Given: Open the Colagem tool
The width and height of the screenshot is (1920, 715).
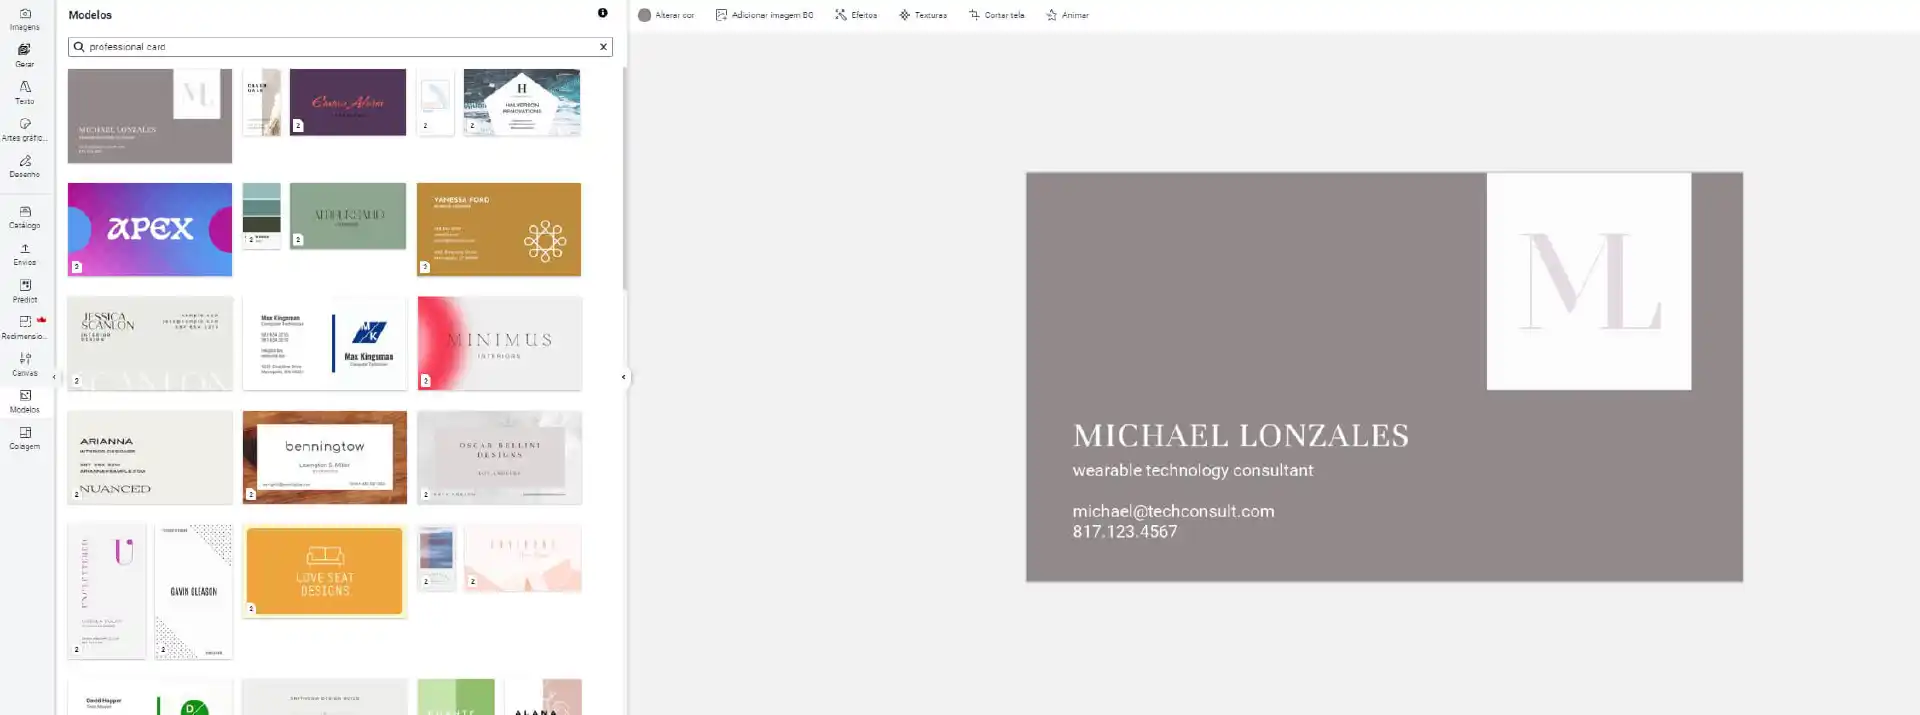Looking at the screenshot, I should click(25, 438).
